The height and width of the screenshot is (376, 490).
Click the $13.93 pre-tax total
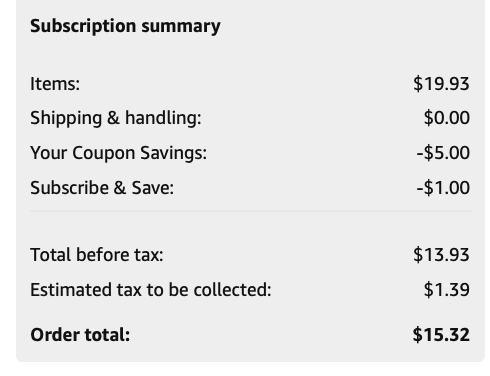click(x=441, y=255)
